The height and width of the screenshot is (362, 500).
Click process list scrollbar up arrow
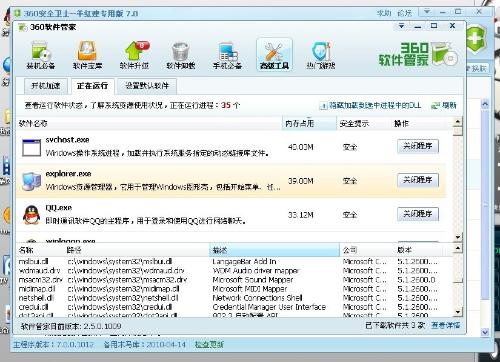coord(458,122)
